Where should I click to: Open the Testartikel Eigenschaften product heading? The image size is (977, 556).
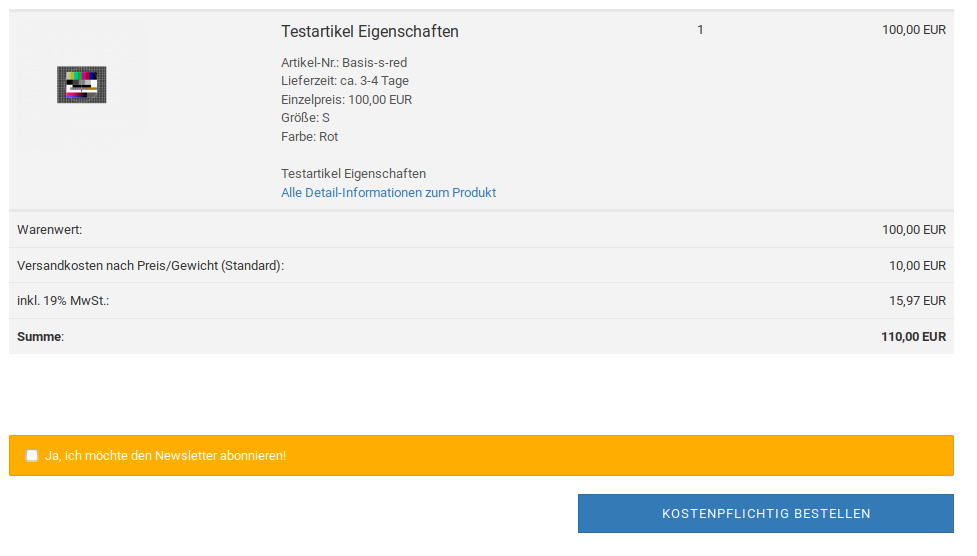[370, 32]
